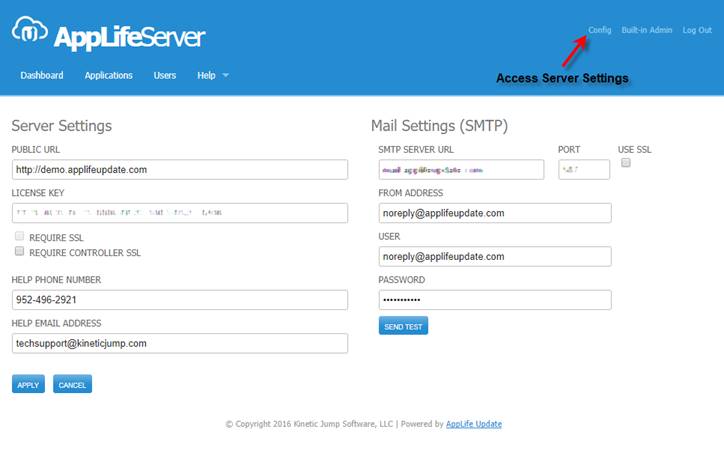The width and height of the screenshot is (724, 471).
Task: Click the Mail Settings (SMTP) heading
Action: pyautogui.click(x=439, y=126)
